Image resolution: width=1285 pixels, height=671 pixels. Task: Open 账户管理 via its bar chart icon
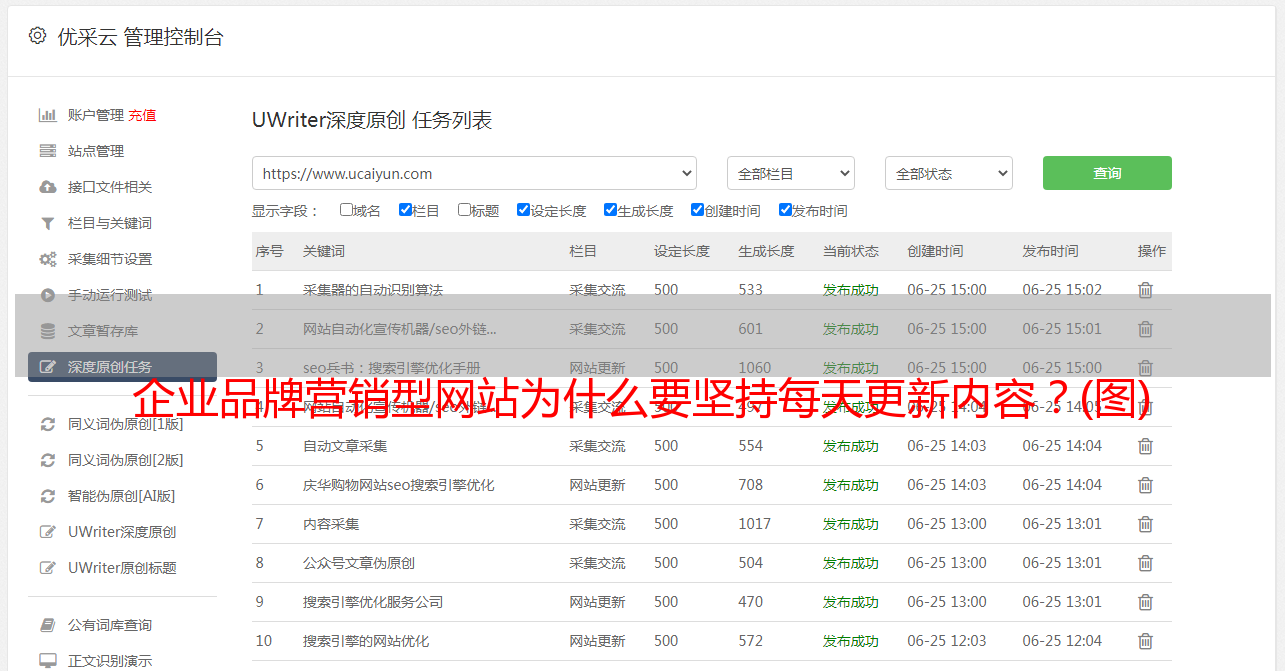tap(47, 115)
